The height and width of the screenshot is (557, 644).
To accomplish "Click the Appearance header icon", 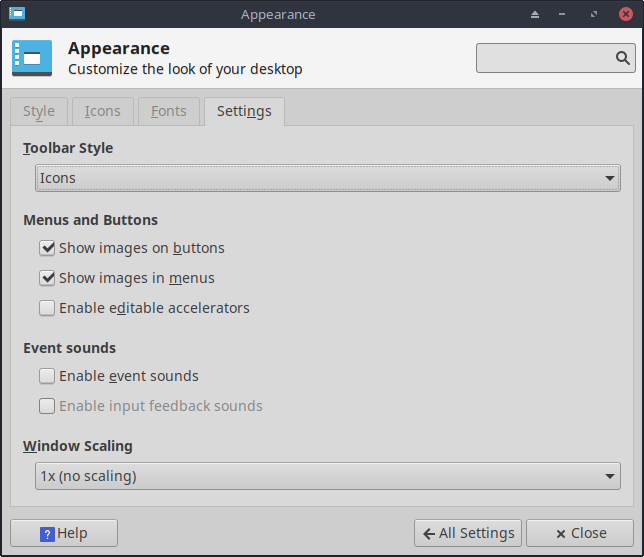I will click(x=32, y=58).
